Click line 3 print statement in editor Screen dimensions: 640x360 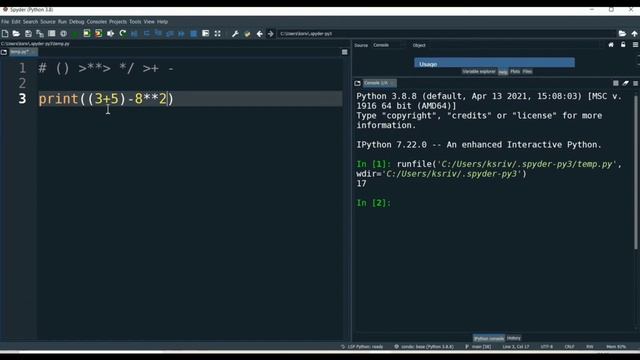106,99
